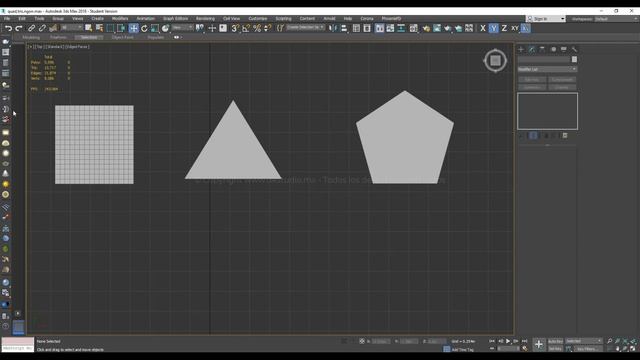Activate Select and Scale tool

click(155, 28)
